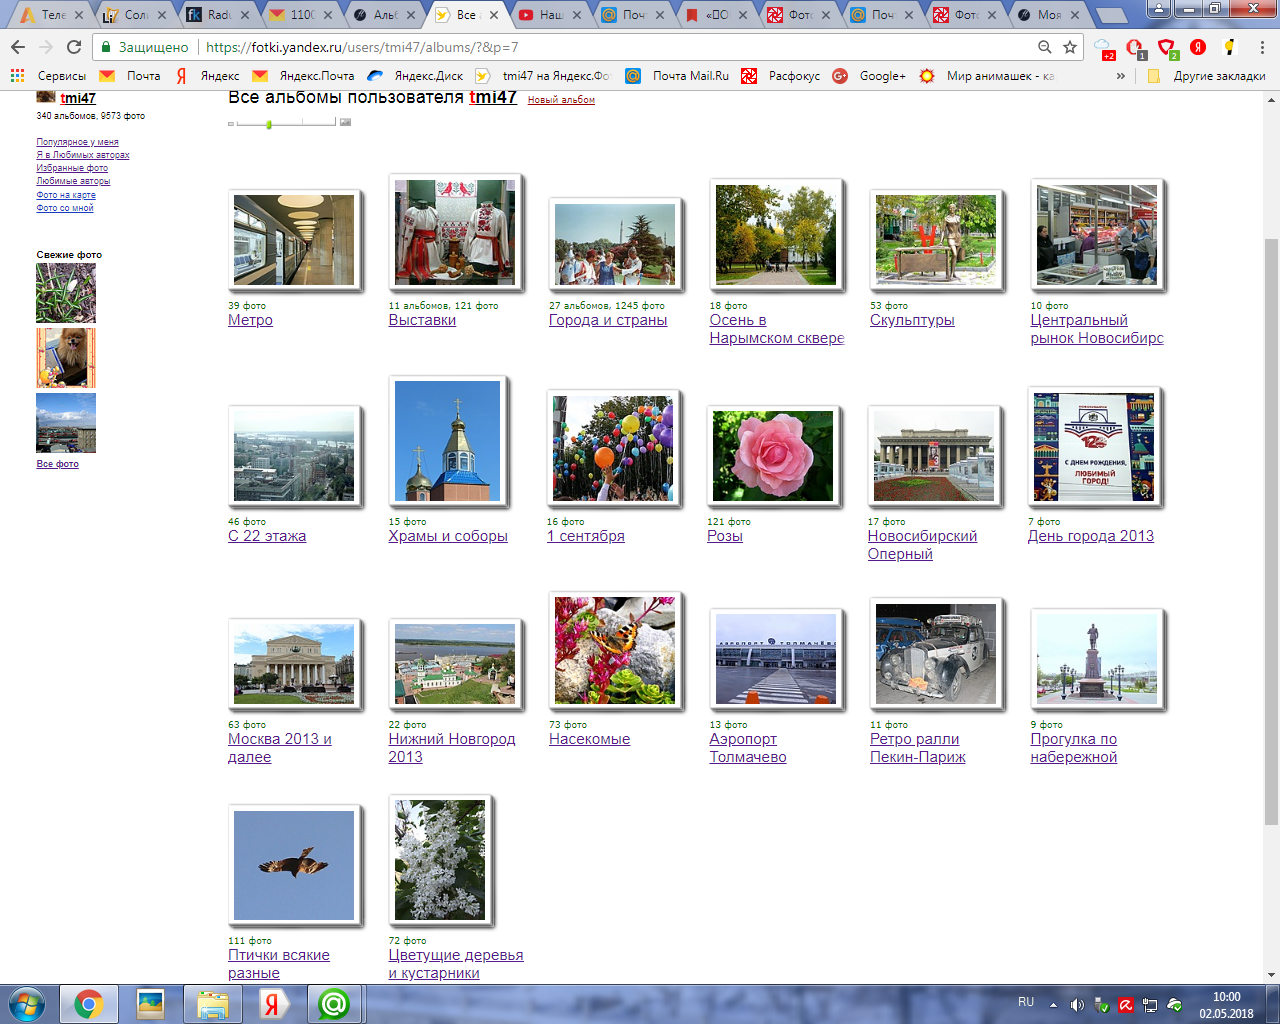Click the zoom magnifier icon in address bar
This screenshot has height=1024, width=1280.
coord(1045,47)
